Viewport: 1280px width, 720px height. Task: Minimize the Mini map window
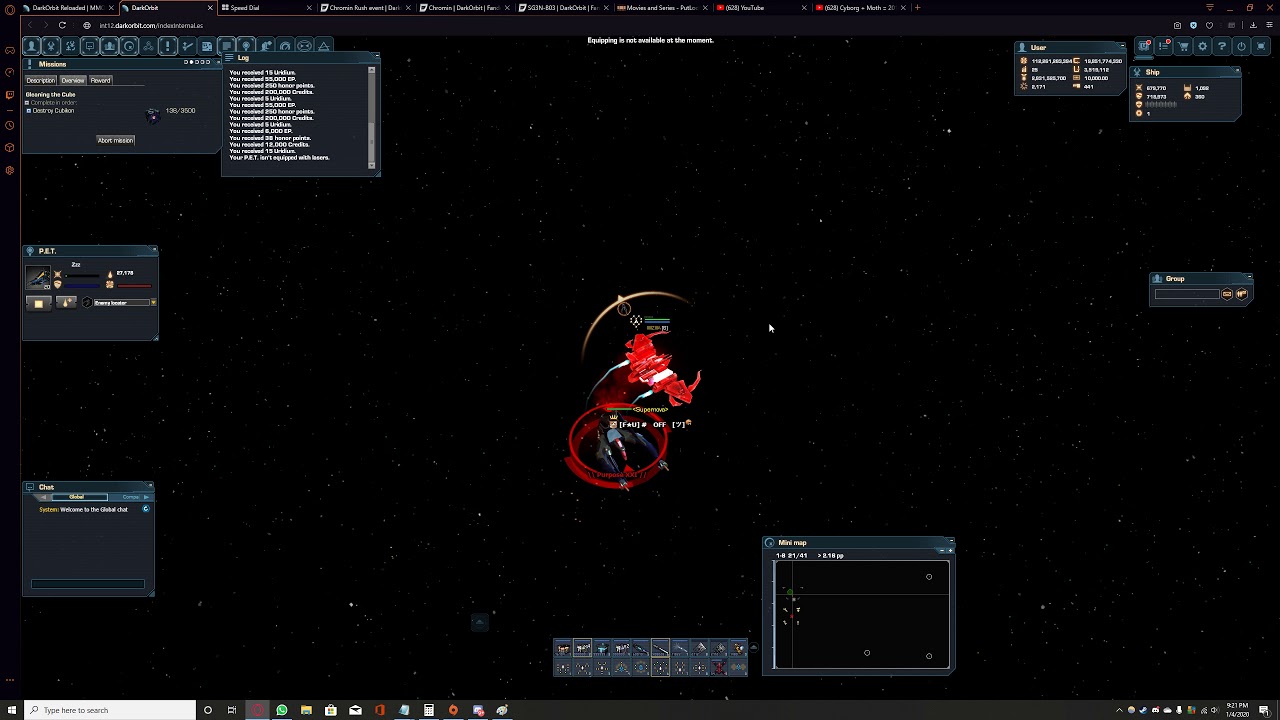pos(952,541)
